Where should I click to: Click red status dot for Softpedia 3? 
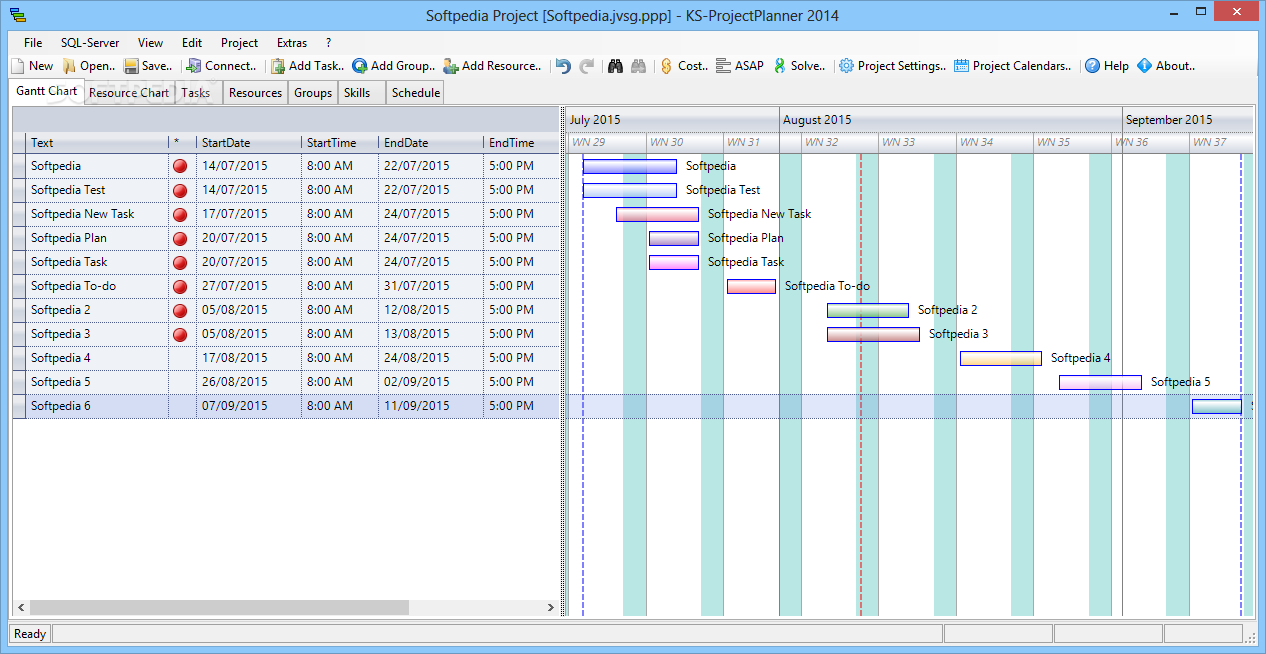(x=180, y=334)
